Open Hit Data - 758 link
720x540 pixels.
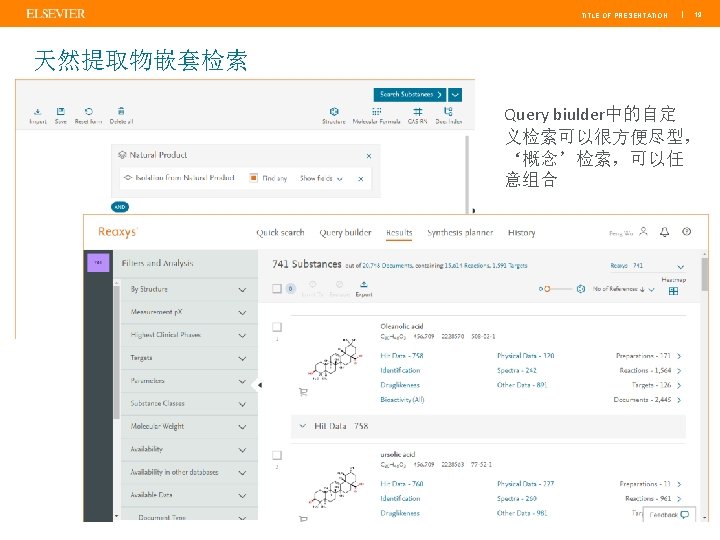tap(402, 356)
